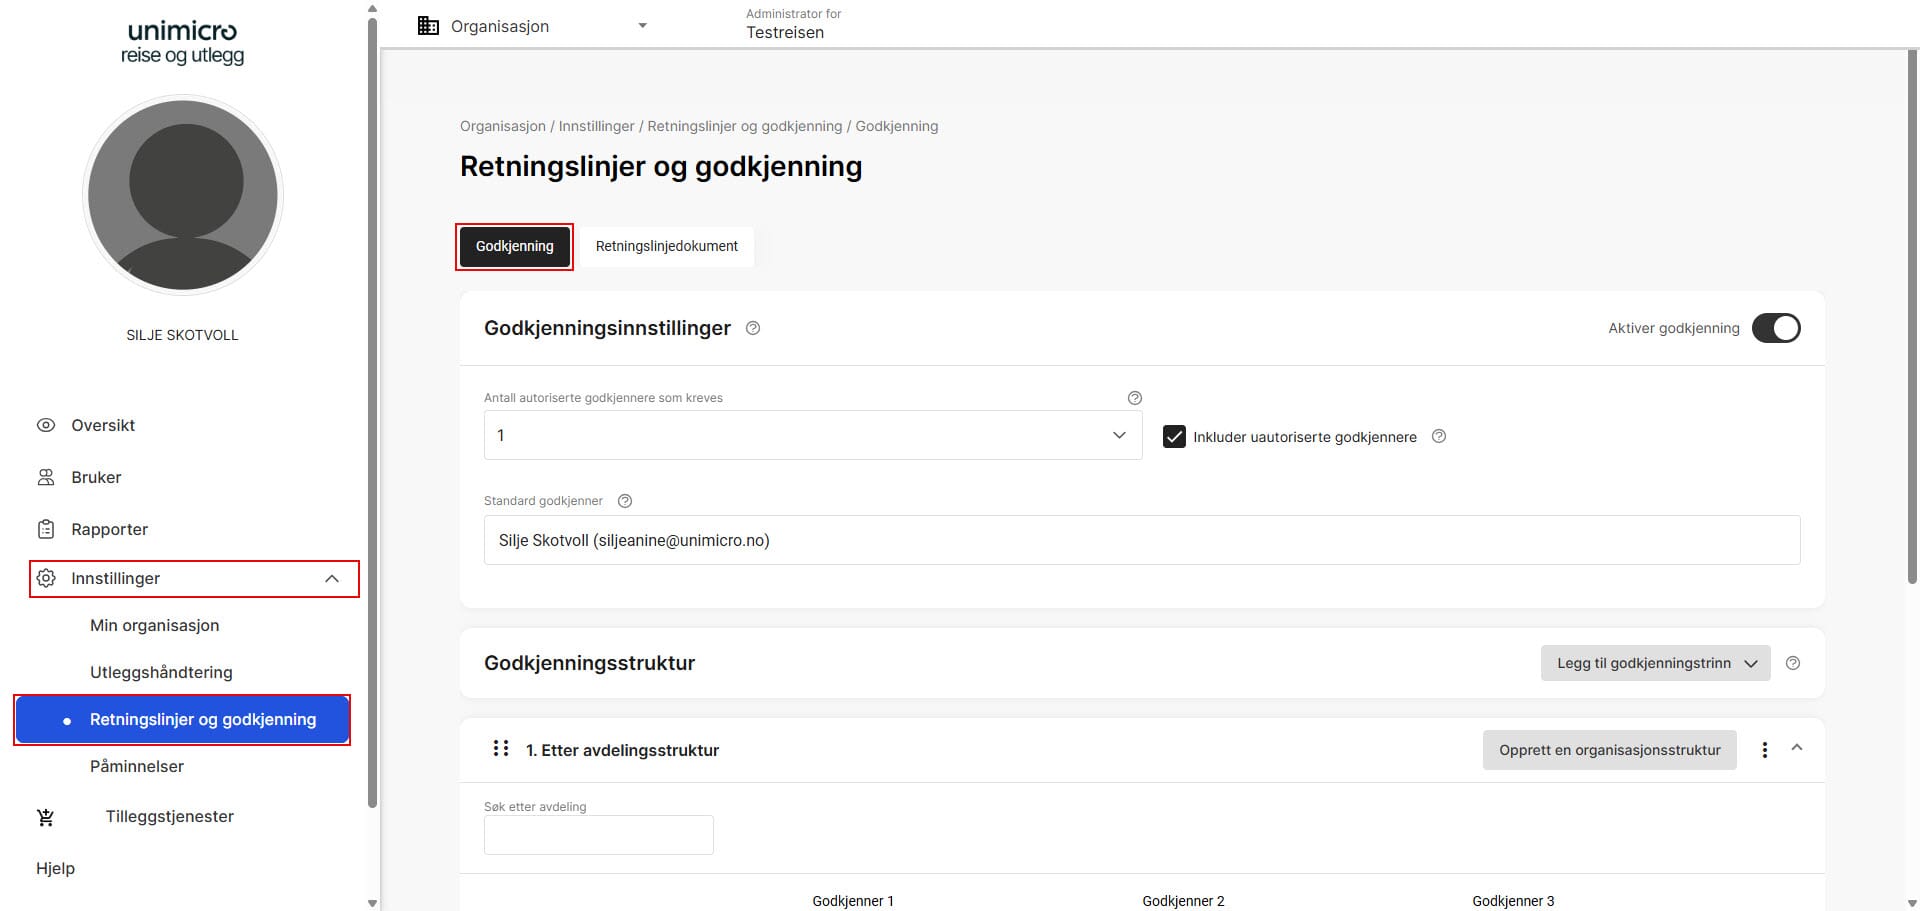Screen dimensions: 1920x911
Task: Click the drag handle beside Etter avdelingsstruktur
Action: [500, 748]
